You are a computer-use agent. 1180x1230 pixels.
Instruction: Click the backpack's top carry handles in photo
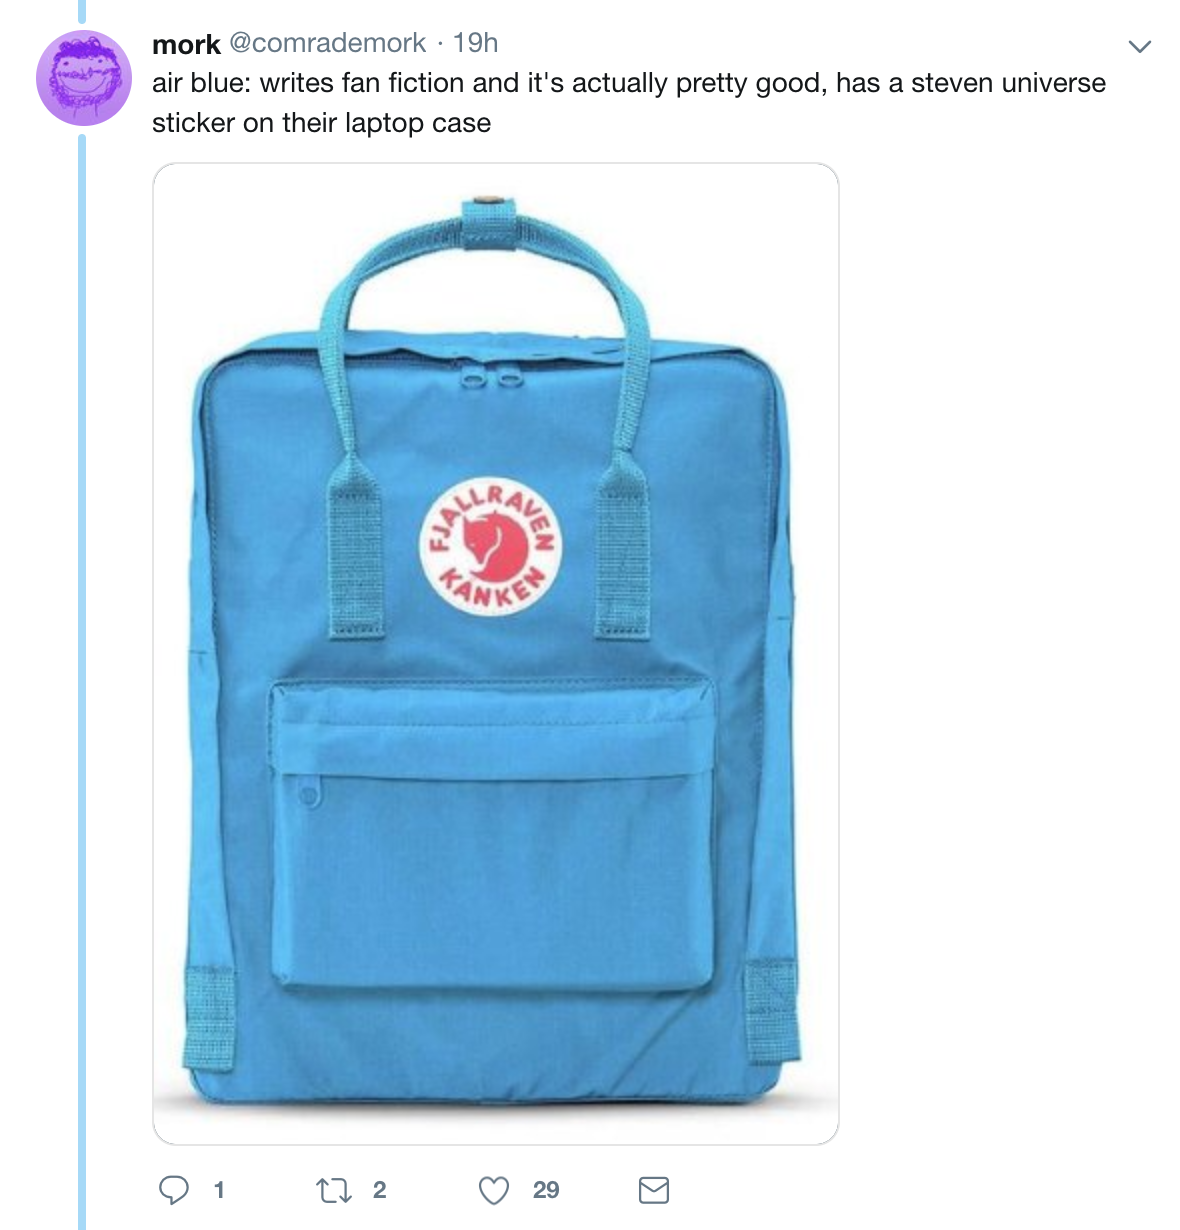coord(487,320)
